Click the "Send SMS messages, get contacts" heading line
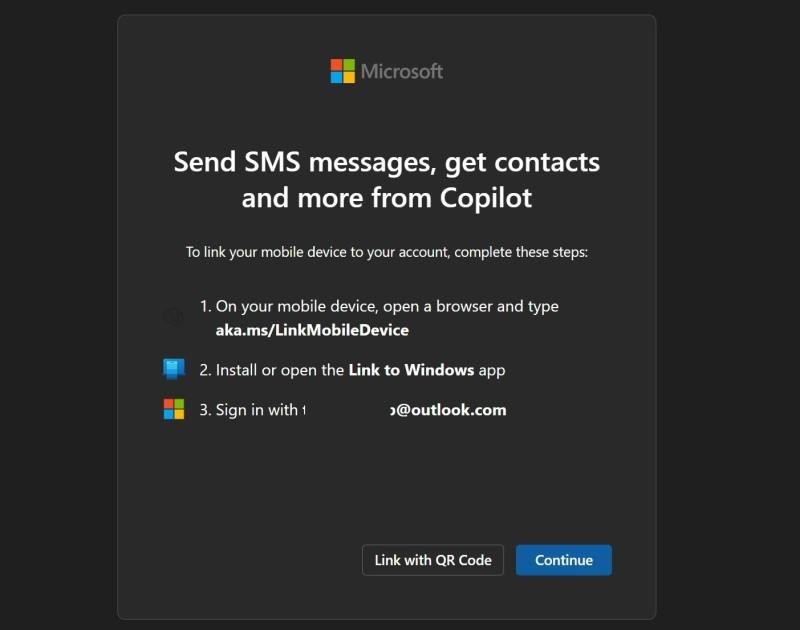Viewport: 800px width, 630px height. [387, 161]
